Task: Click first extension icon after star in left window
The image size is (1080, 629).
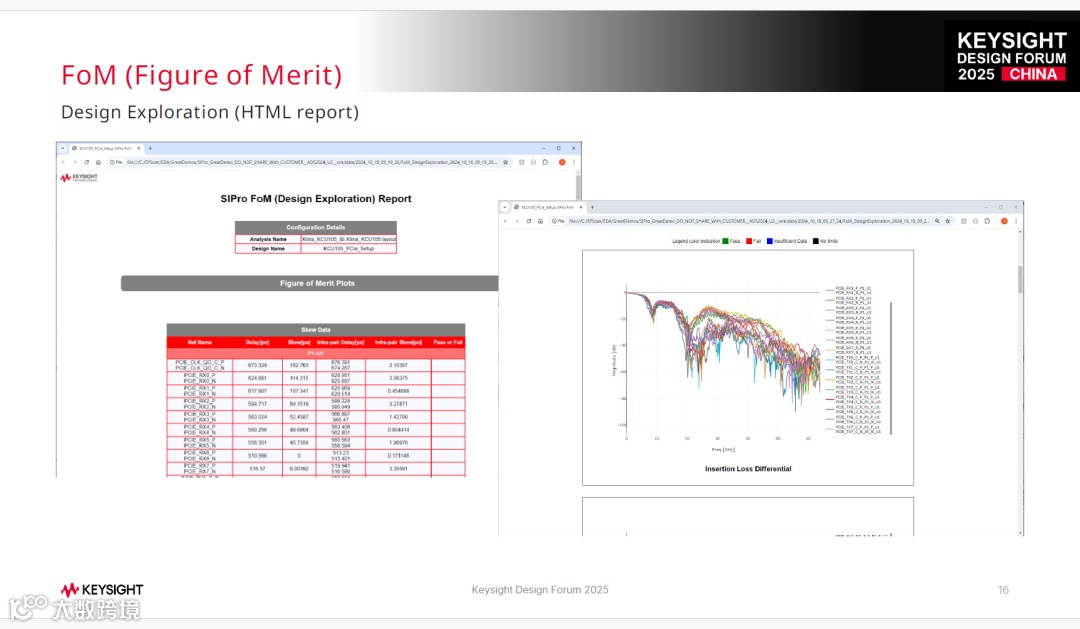Action: (521, 163)
